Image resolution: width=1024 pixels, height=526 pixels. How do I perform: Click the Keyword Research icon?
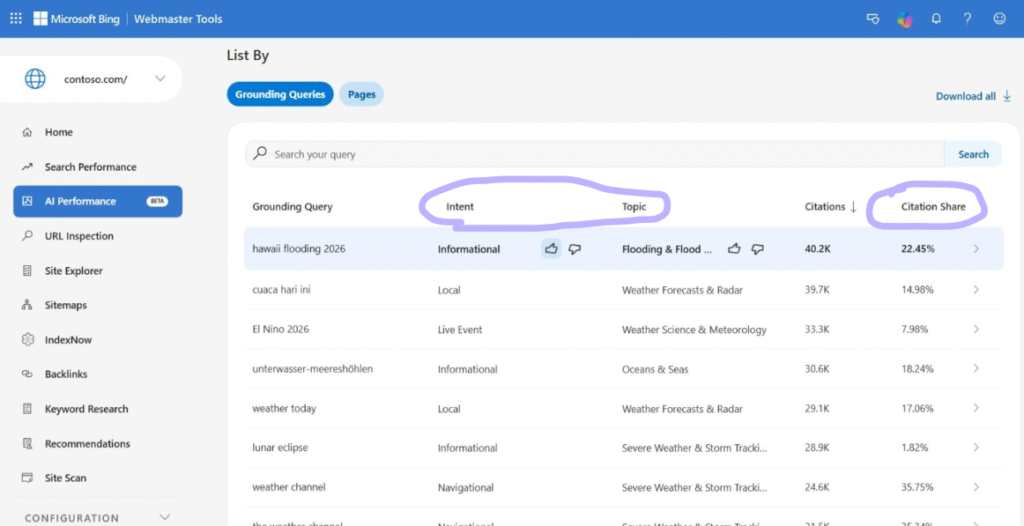coord(27,409)
